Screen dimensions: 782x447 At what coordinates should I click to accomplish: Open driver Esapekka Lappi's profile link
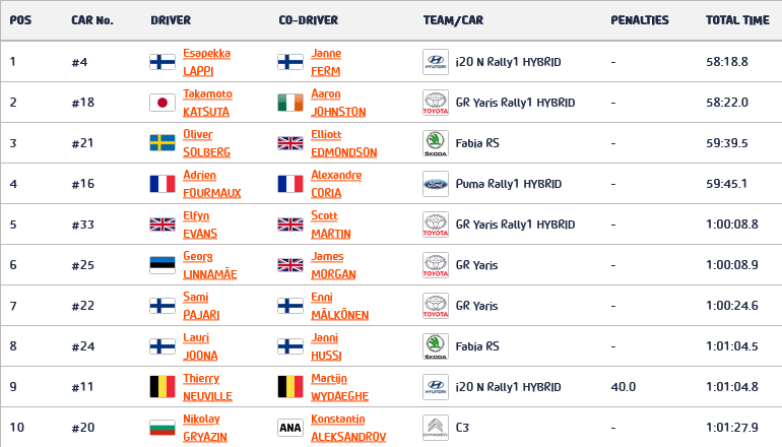(x=207, y=62)
